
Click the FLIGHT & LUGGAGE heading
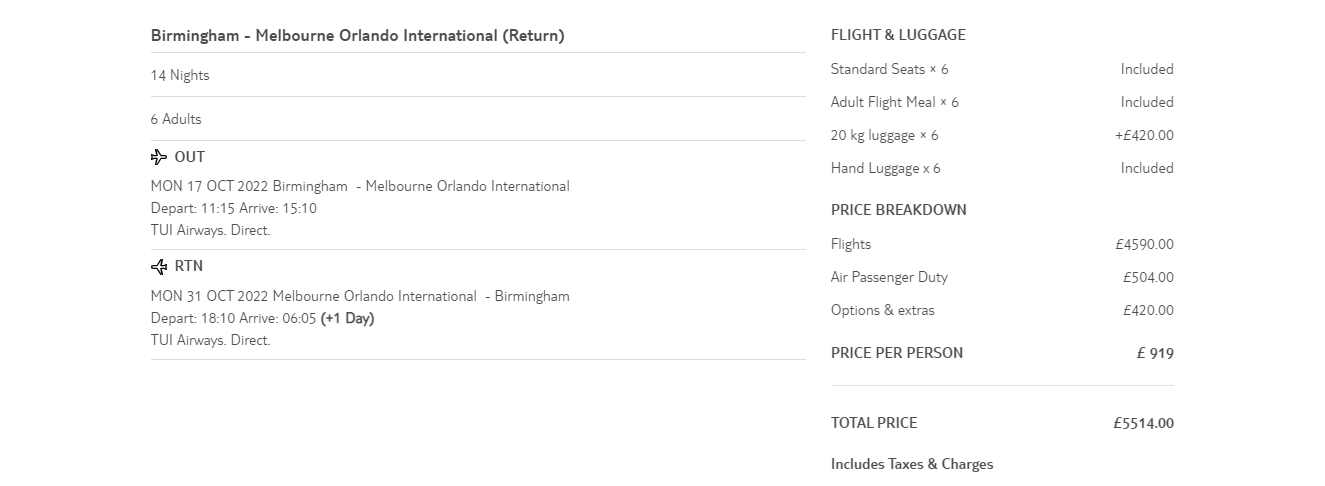(898, 35)
